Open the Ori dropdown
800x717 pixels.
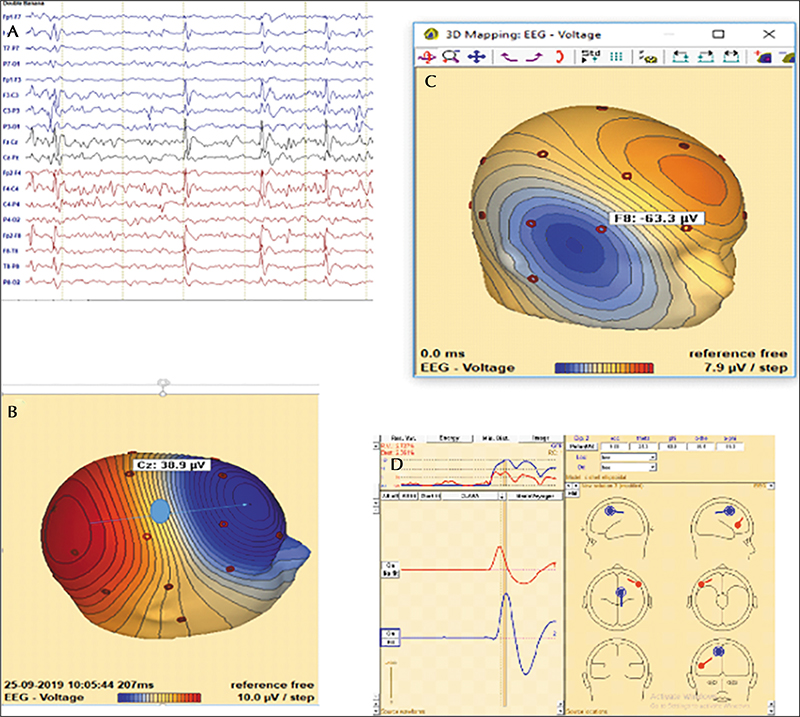coord(629,467)
